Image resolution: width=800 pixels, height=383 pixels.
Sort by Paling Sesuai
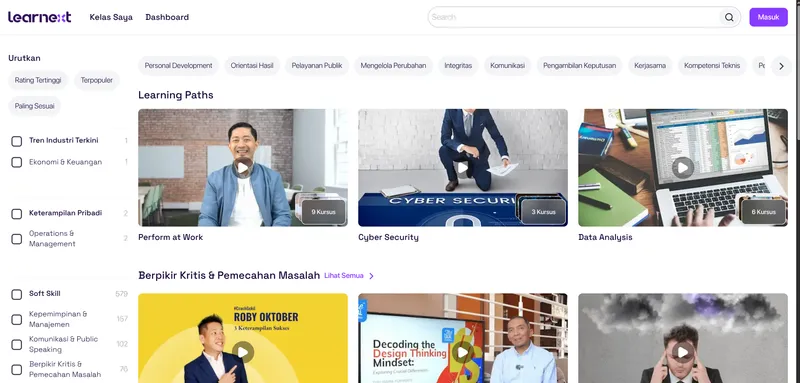point(34,106)
